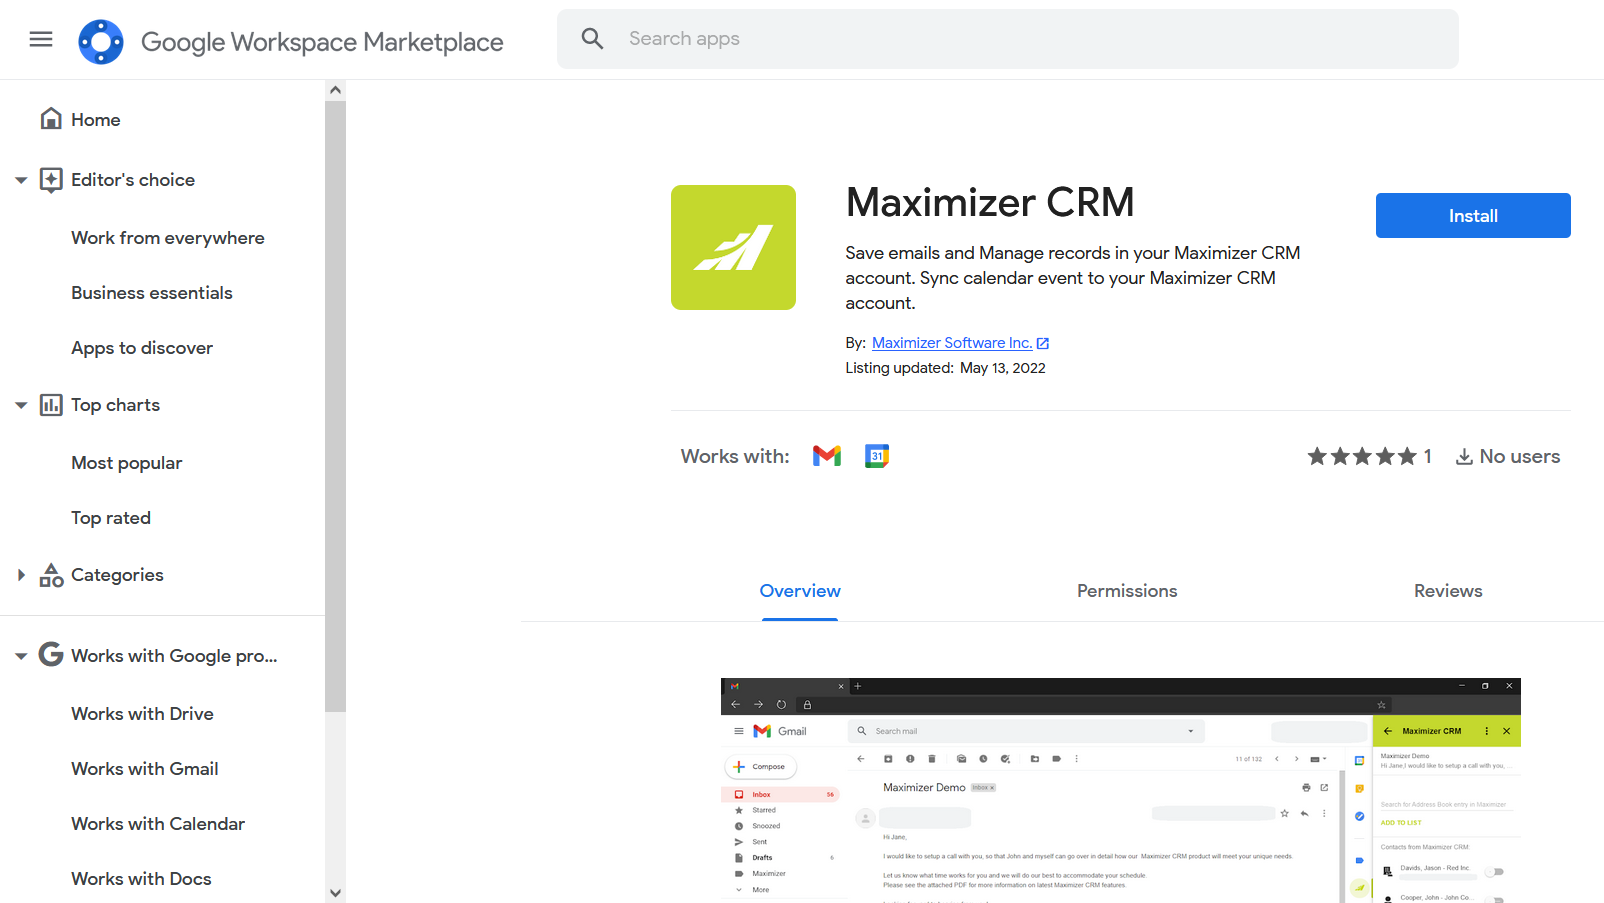Click sidebar scrollbar down arrow
The image size is (1604, 903).
(335, 893)
